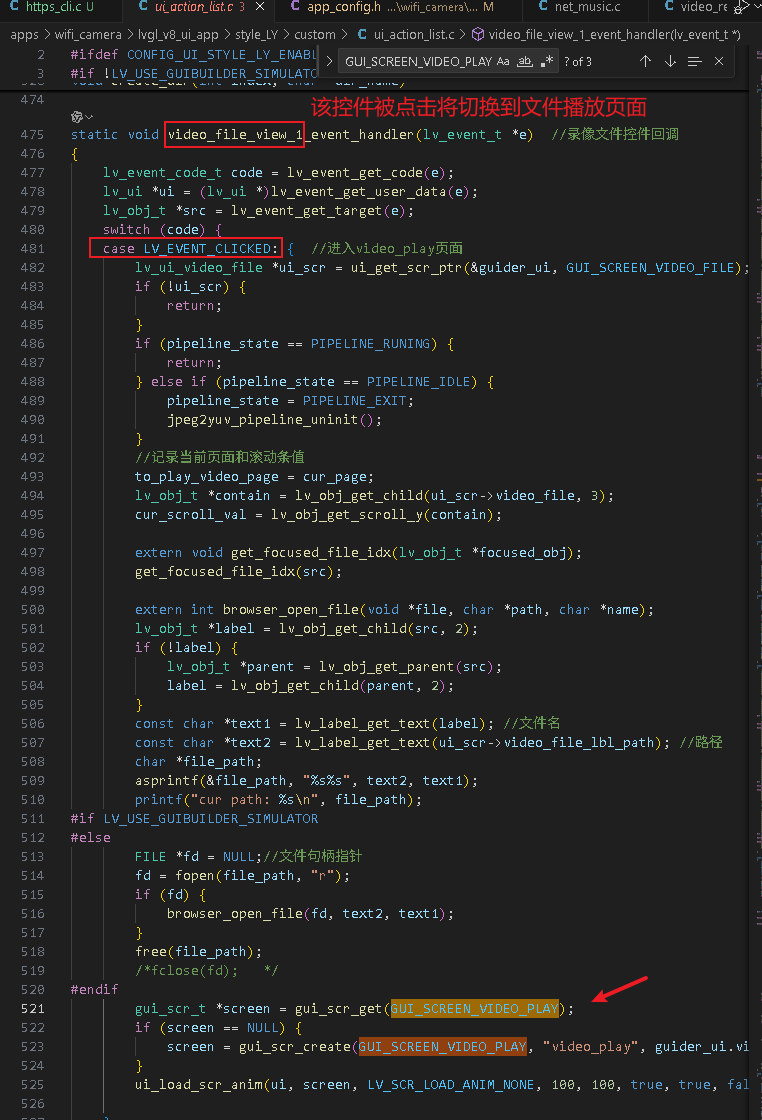Expand the replace field in find widget
This screenshot has height=1120, width=762.
click(329, 61)
